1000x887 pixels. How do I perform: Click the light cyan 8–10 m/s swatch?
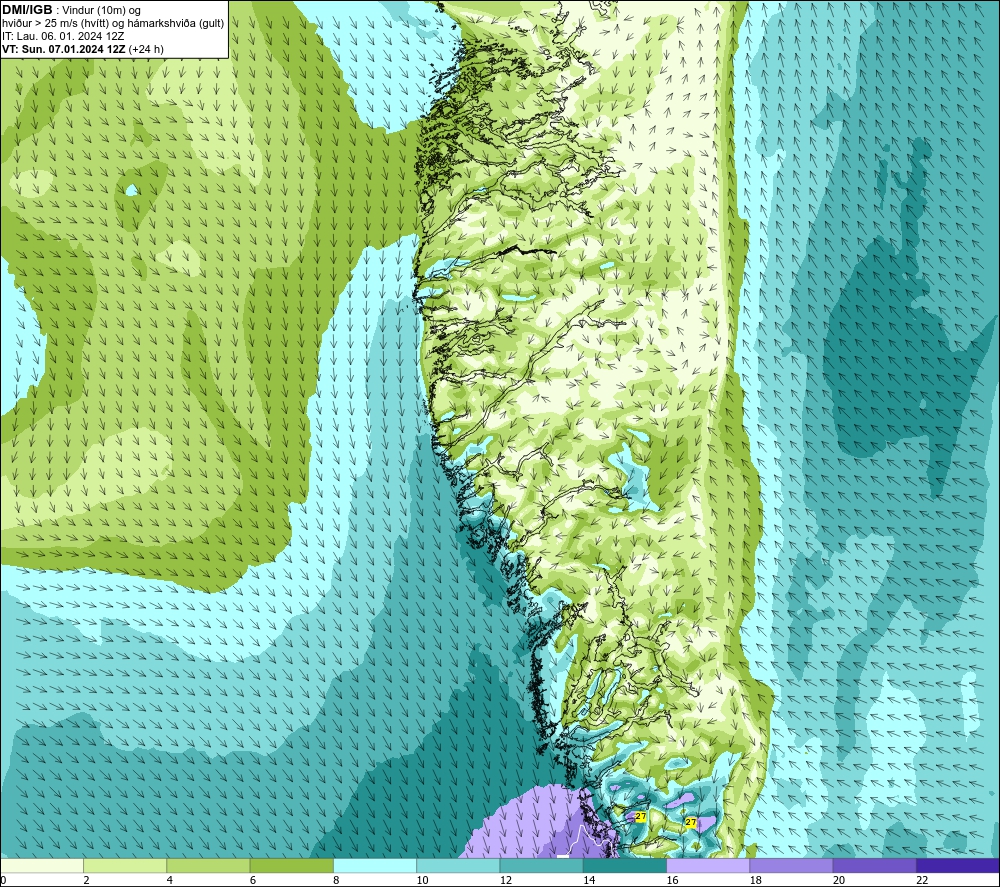[375, 865]
